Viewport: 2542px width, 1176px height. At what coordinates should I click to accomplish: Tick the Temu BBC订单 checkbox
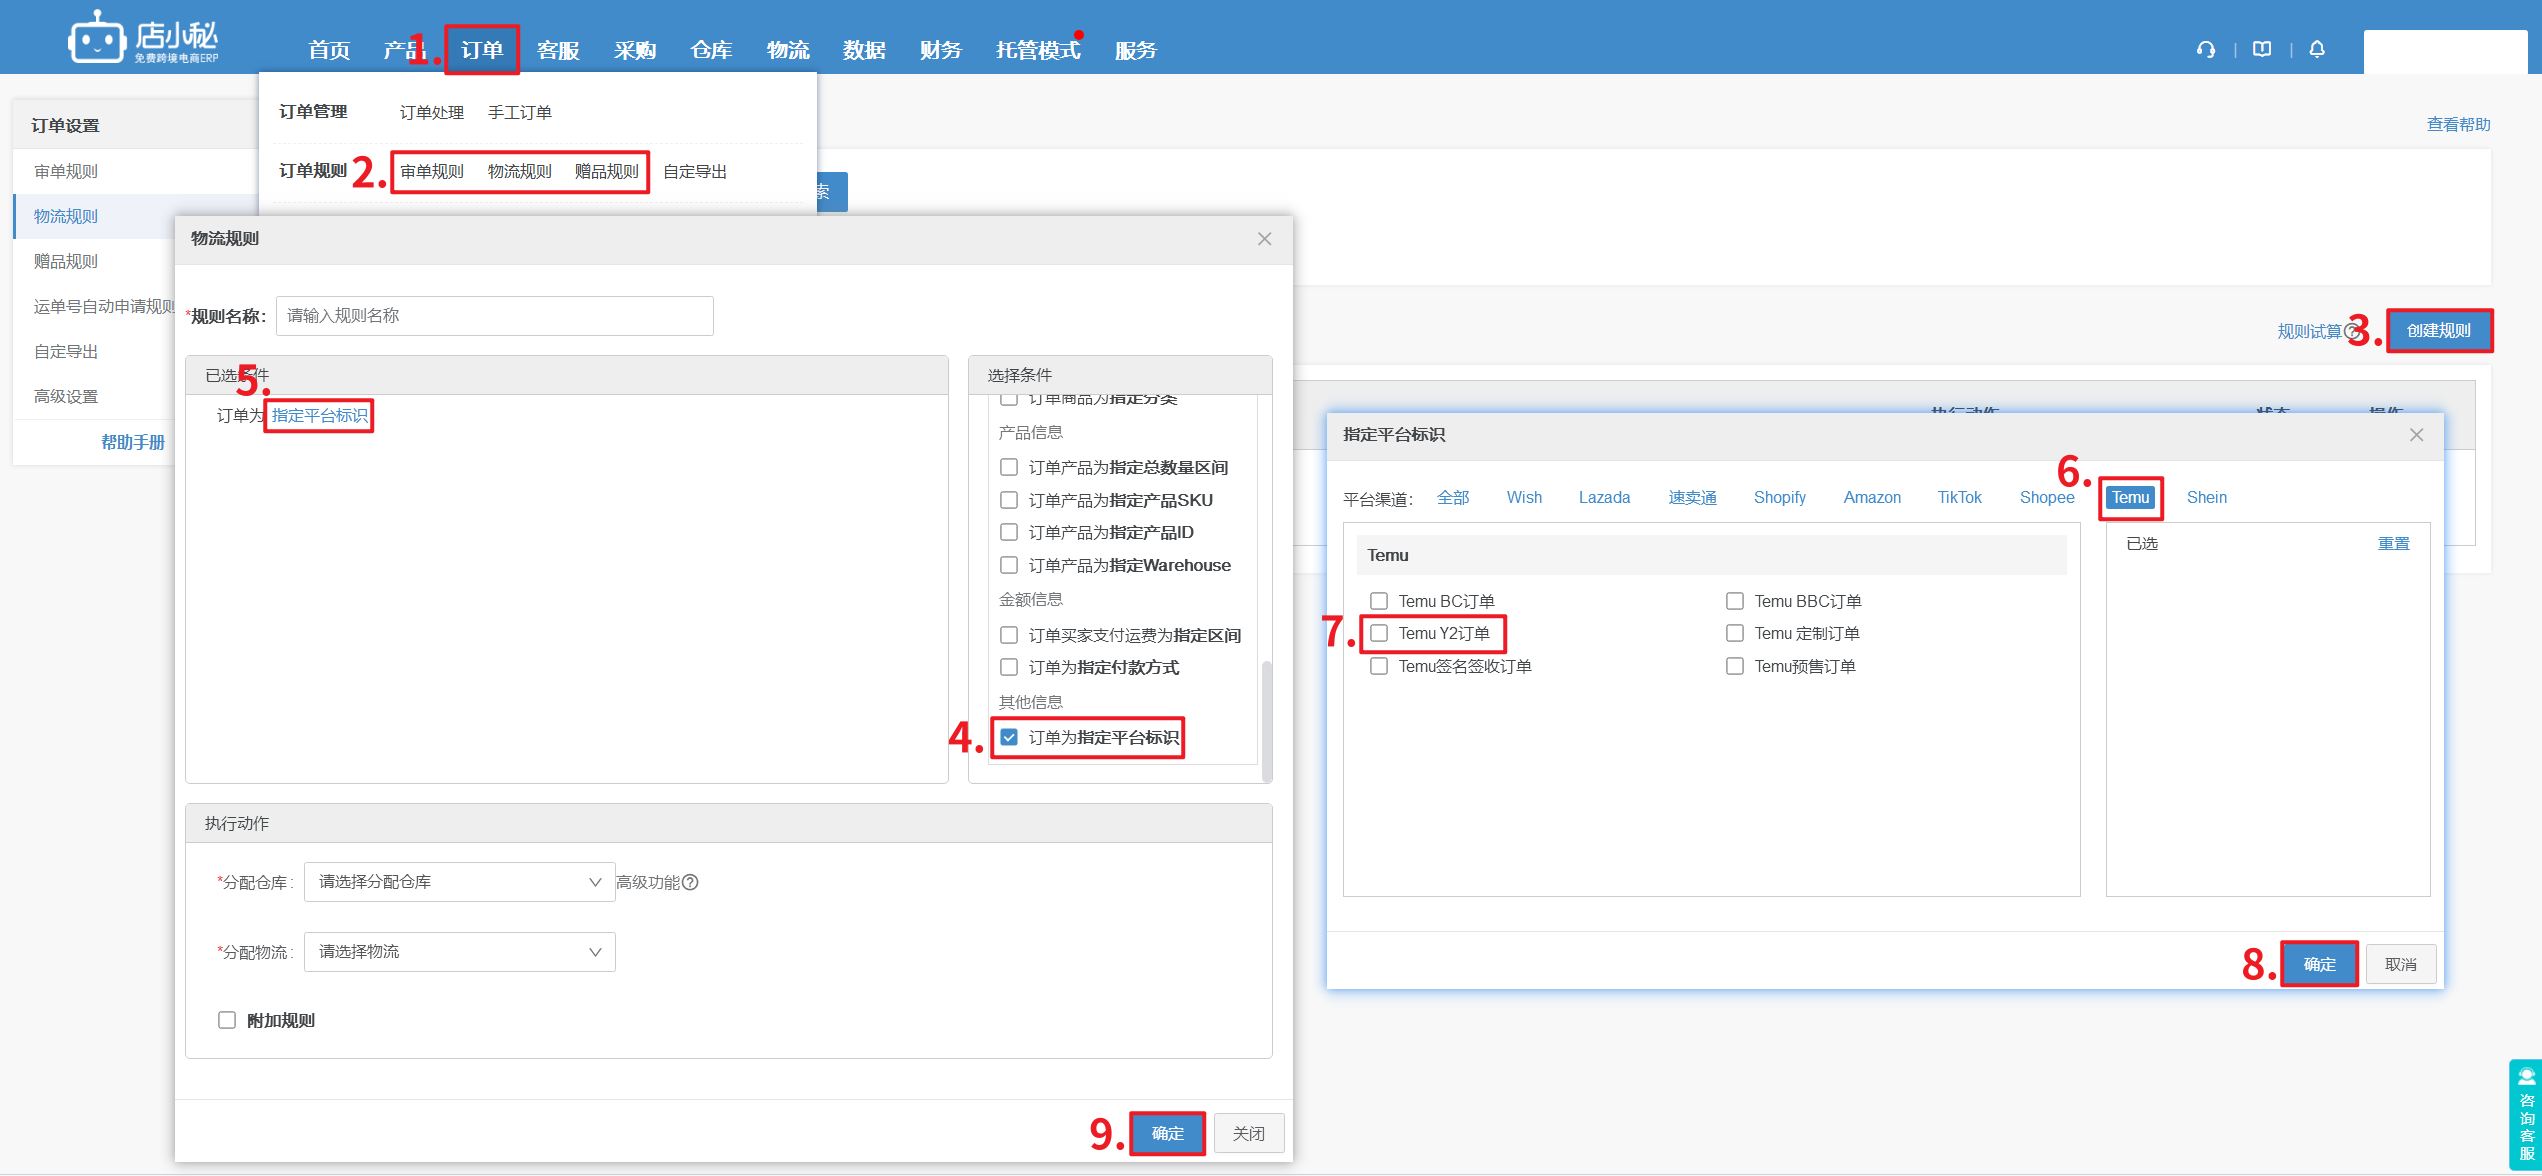point(1735,601)
